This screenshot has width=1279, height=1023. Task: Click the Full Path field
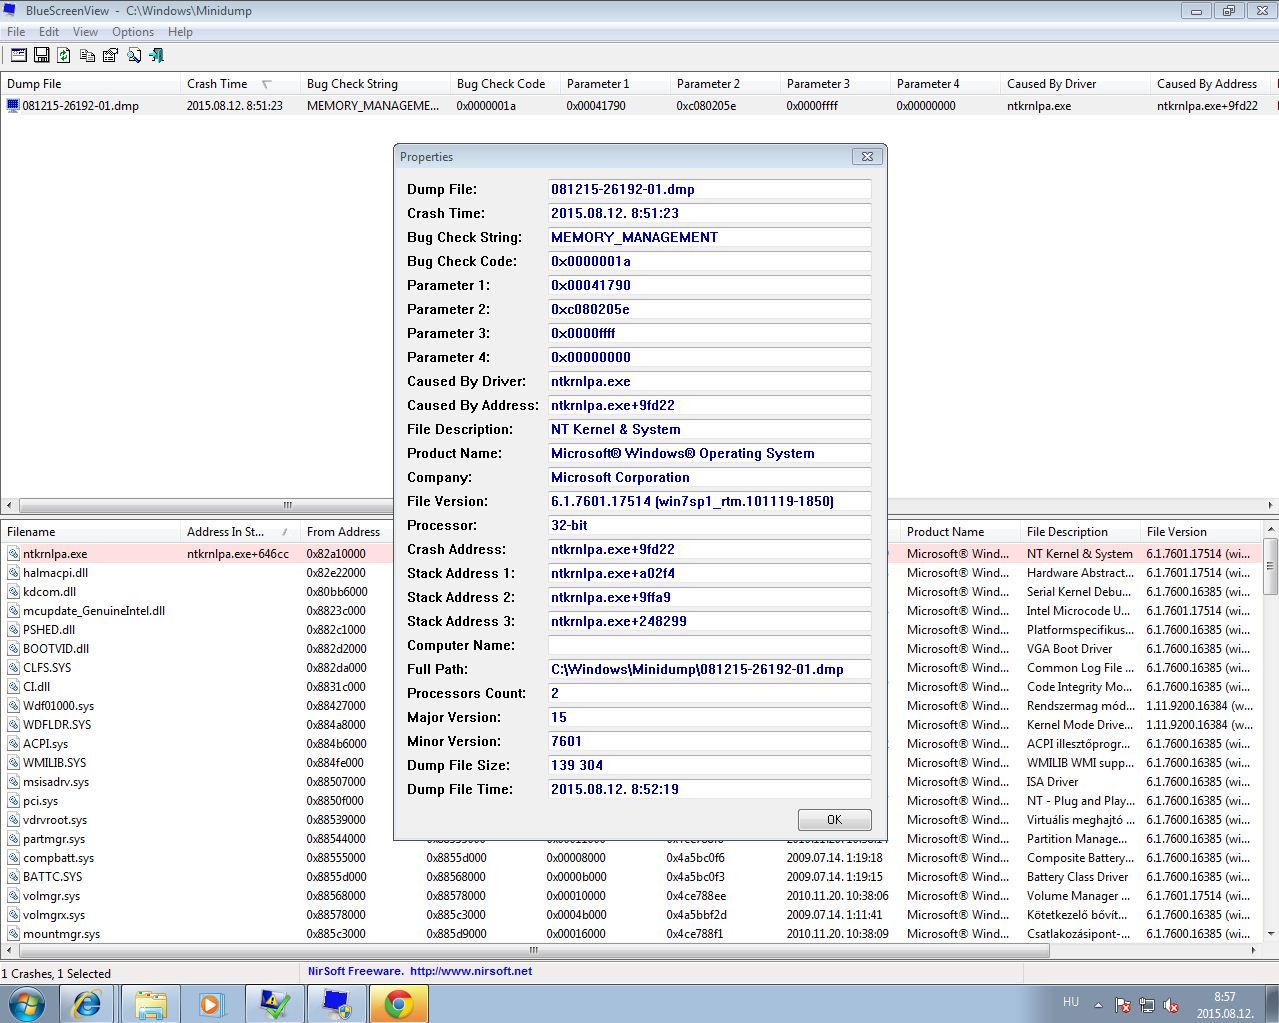pyautogui.click(x=709, y=669)
